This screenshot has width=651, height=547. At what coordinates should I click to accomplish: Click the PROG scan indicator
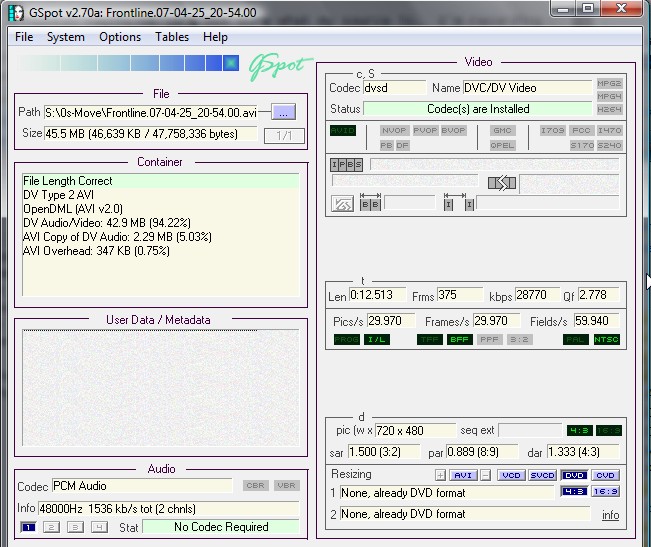pos(347,339)
